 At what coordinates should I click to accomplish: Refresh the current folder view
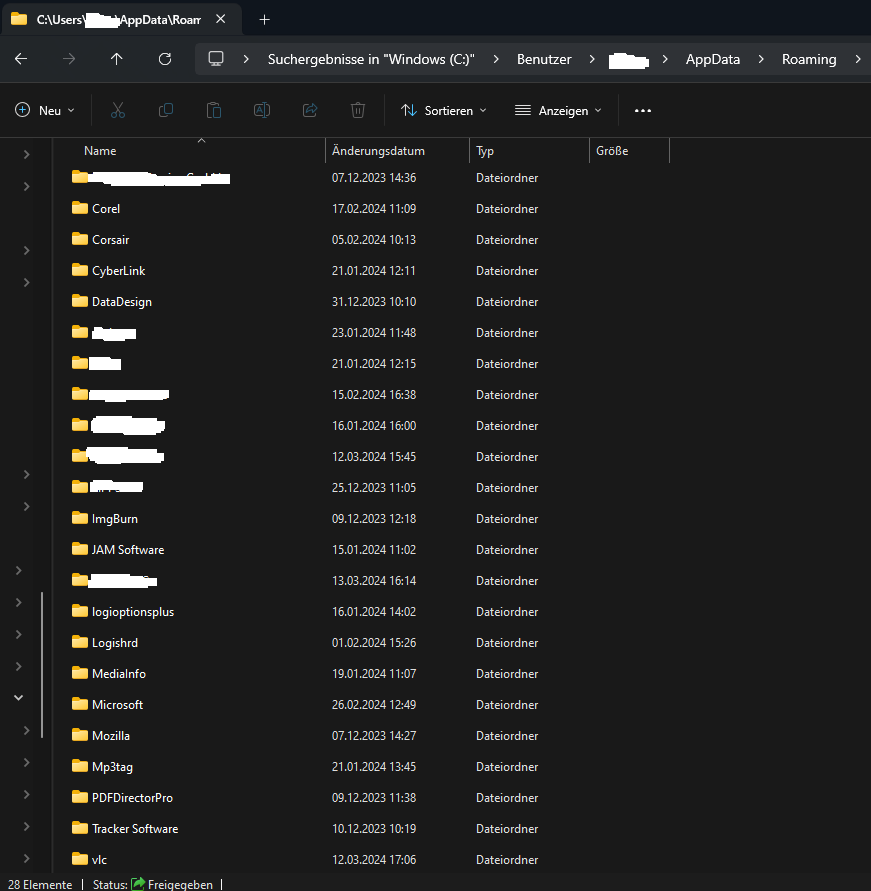point(165,59)
